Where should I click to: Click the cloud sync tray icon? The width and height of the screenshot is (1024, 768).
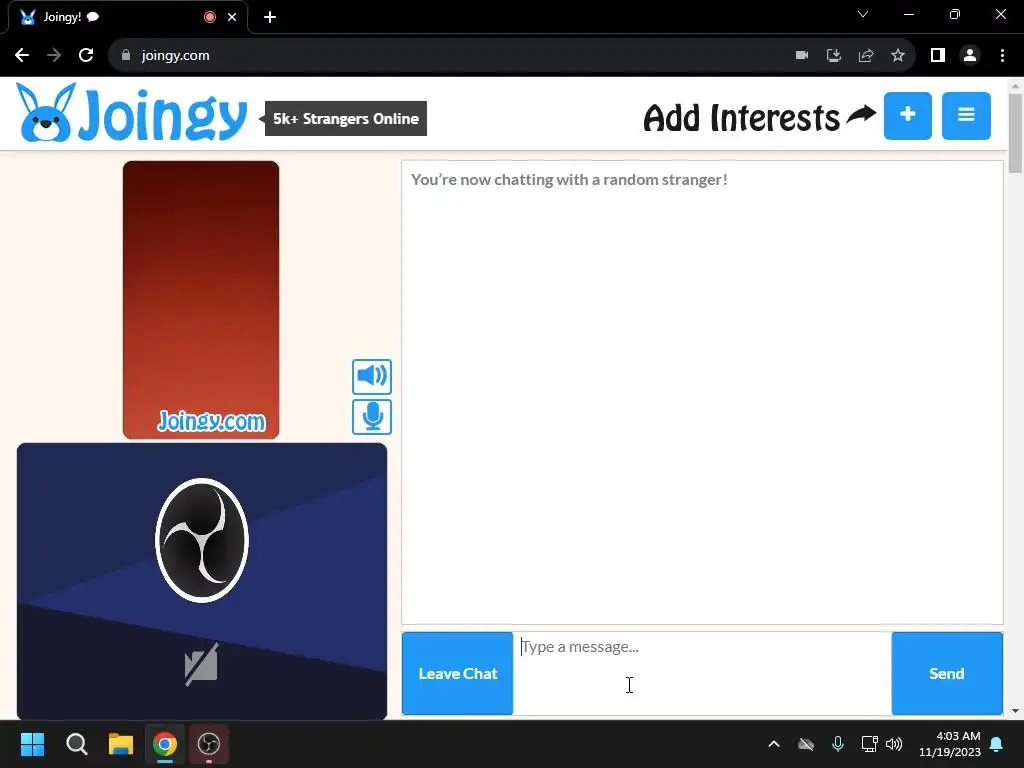tap(806, 744)
